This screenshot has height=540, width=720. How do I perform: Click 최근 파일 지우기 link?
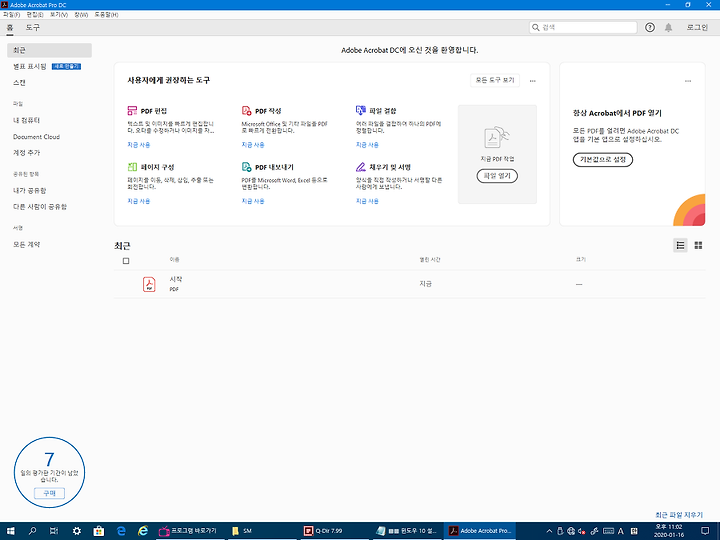point(679,515)
